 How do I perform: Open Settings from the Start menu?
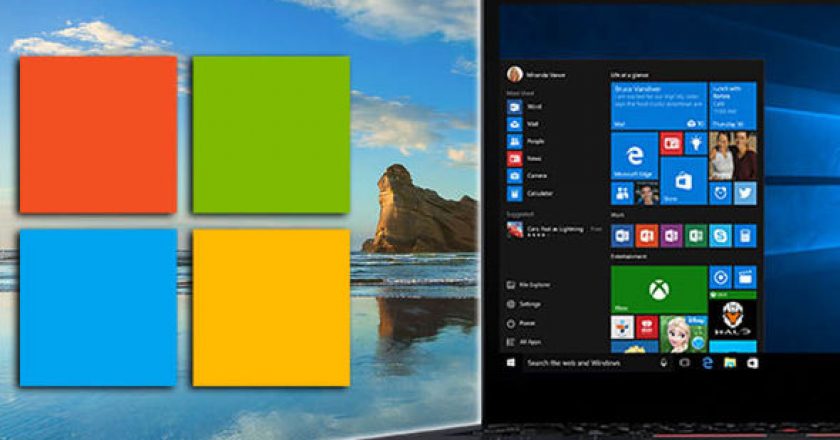tap(524, 304)
